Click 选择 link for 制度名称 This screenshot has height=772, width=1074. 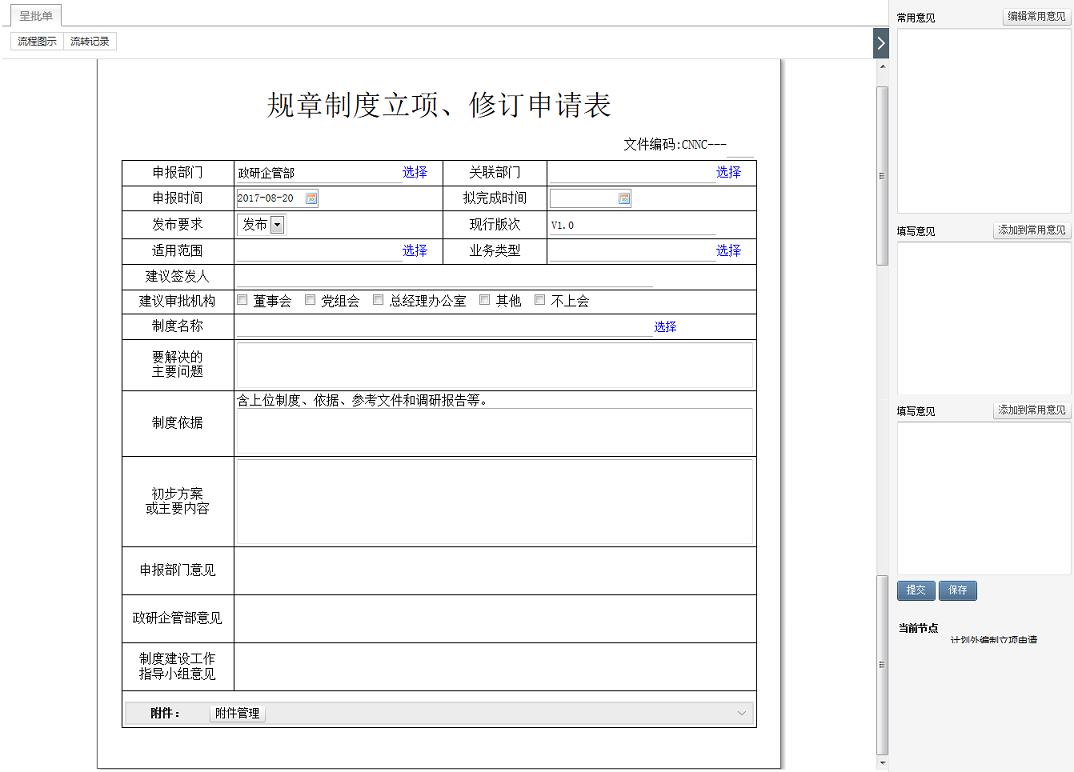coord(665,327)
